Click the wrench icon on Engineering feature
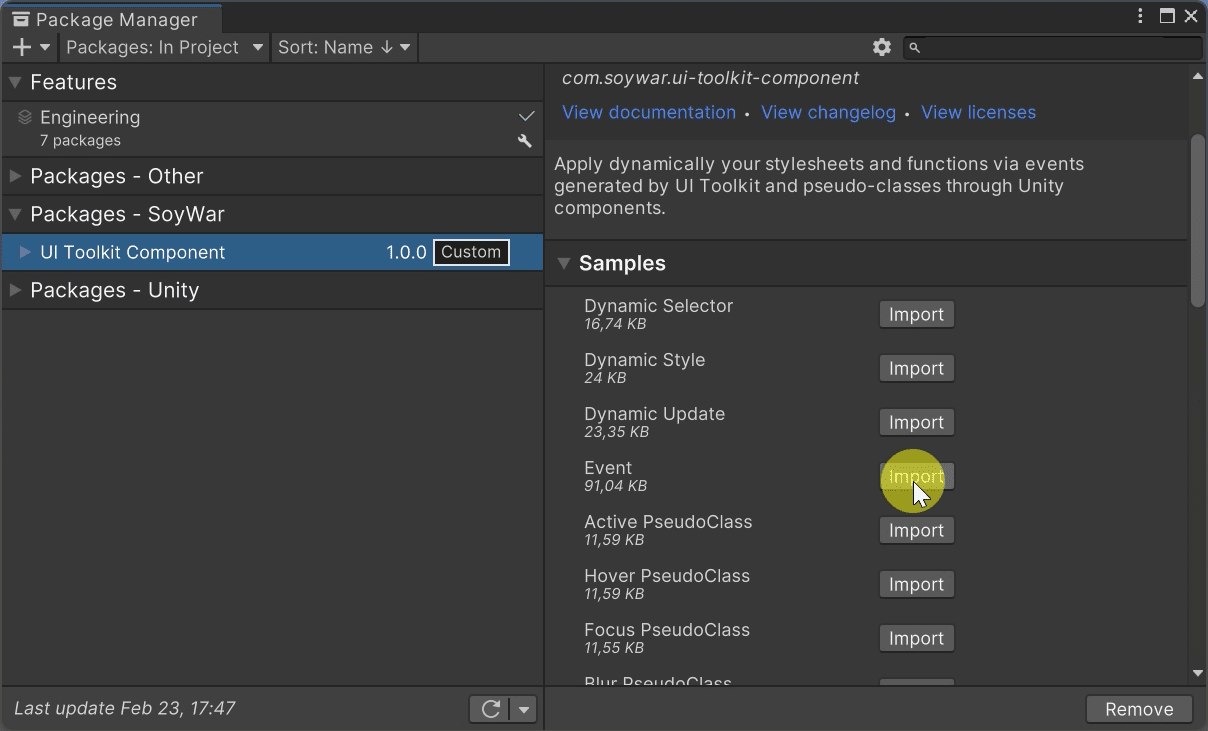The height and width of the screenshot is (731, 1208). point(525,141)
